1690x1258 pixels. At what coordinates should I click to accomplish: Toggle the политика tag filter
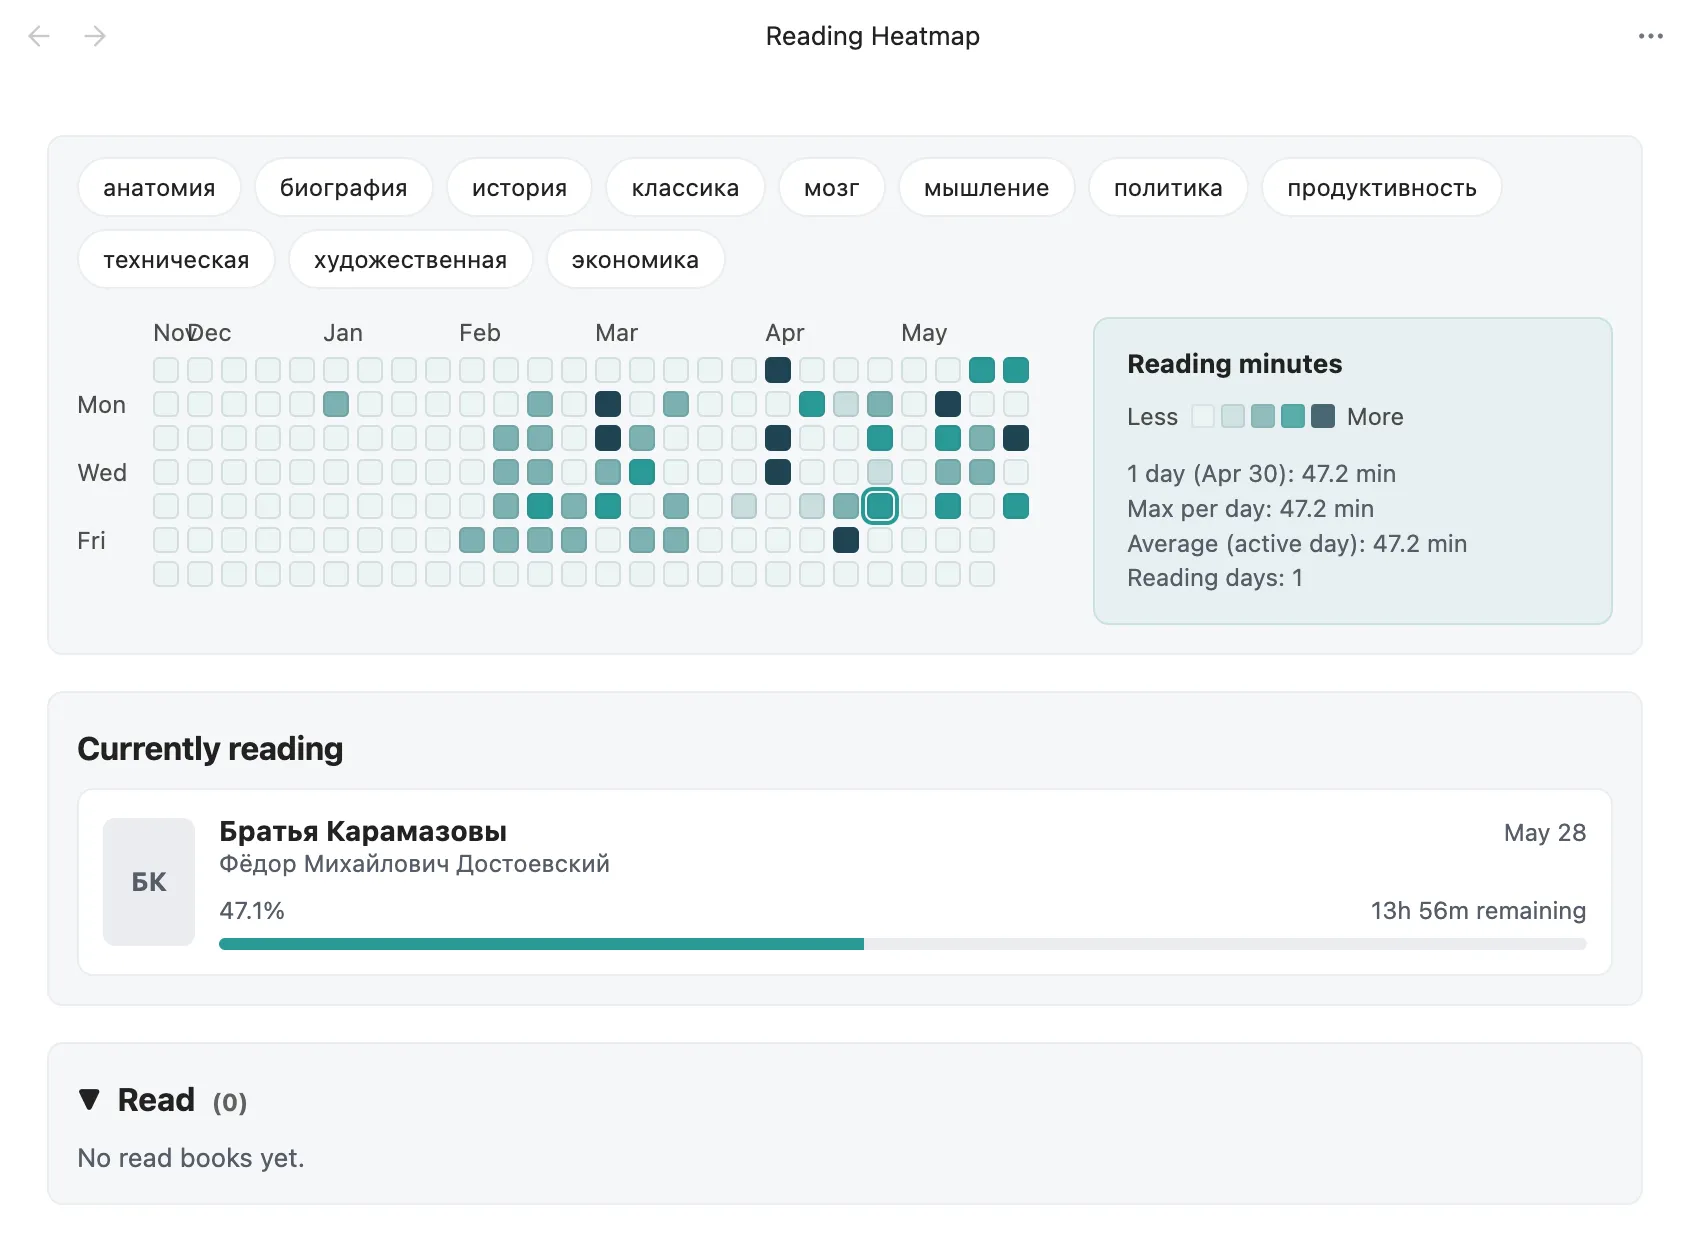click(1168, 188)
